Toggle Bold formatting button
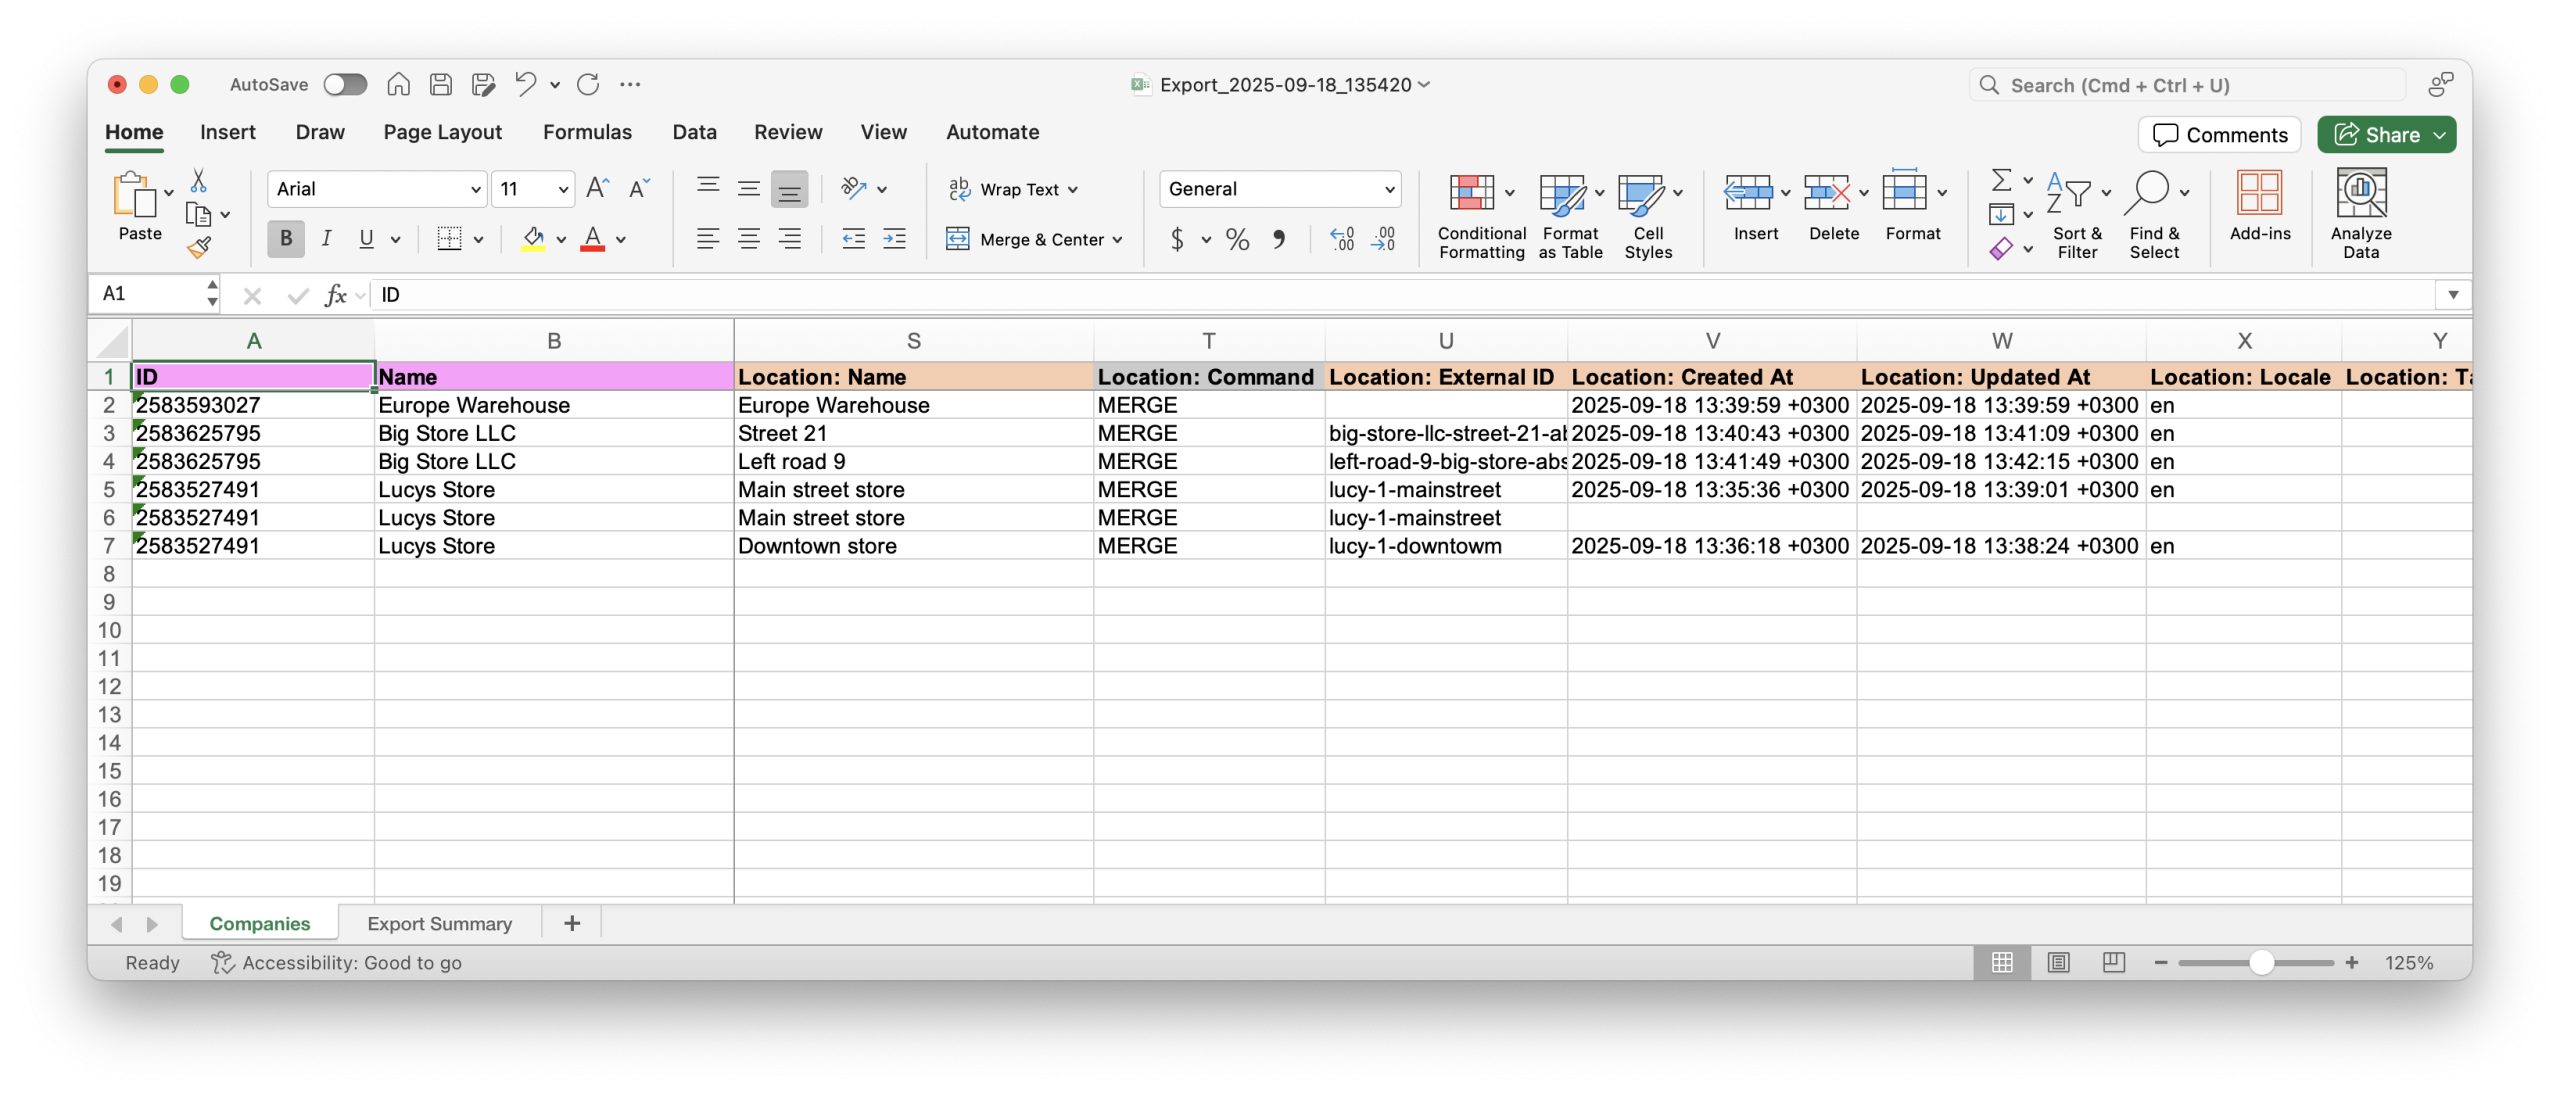The width and height of the screenshot is (2560, 1096). (286, 239)
